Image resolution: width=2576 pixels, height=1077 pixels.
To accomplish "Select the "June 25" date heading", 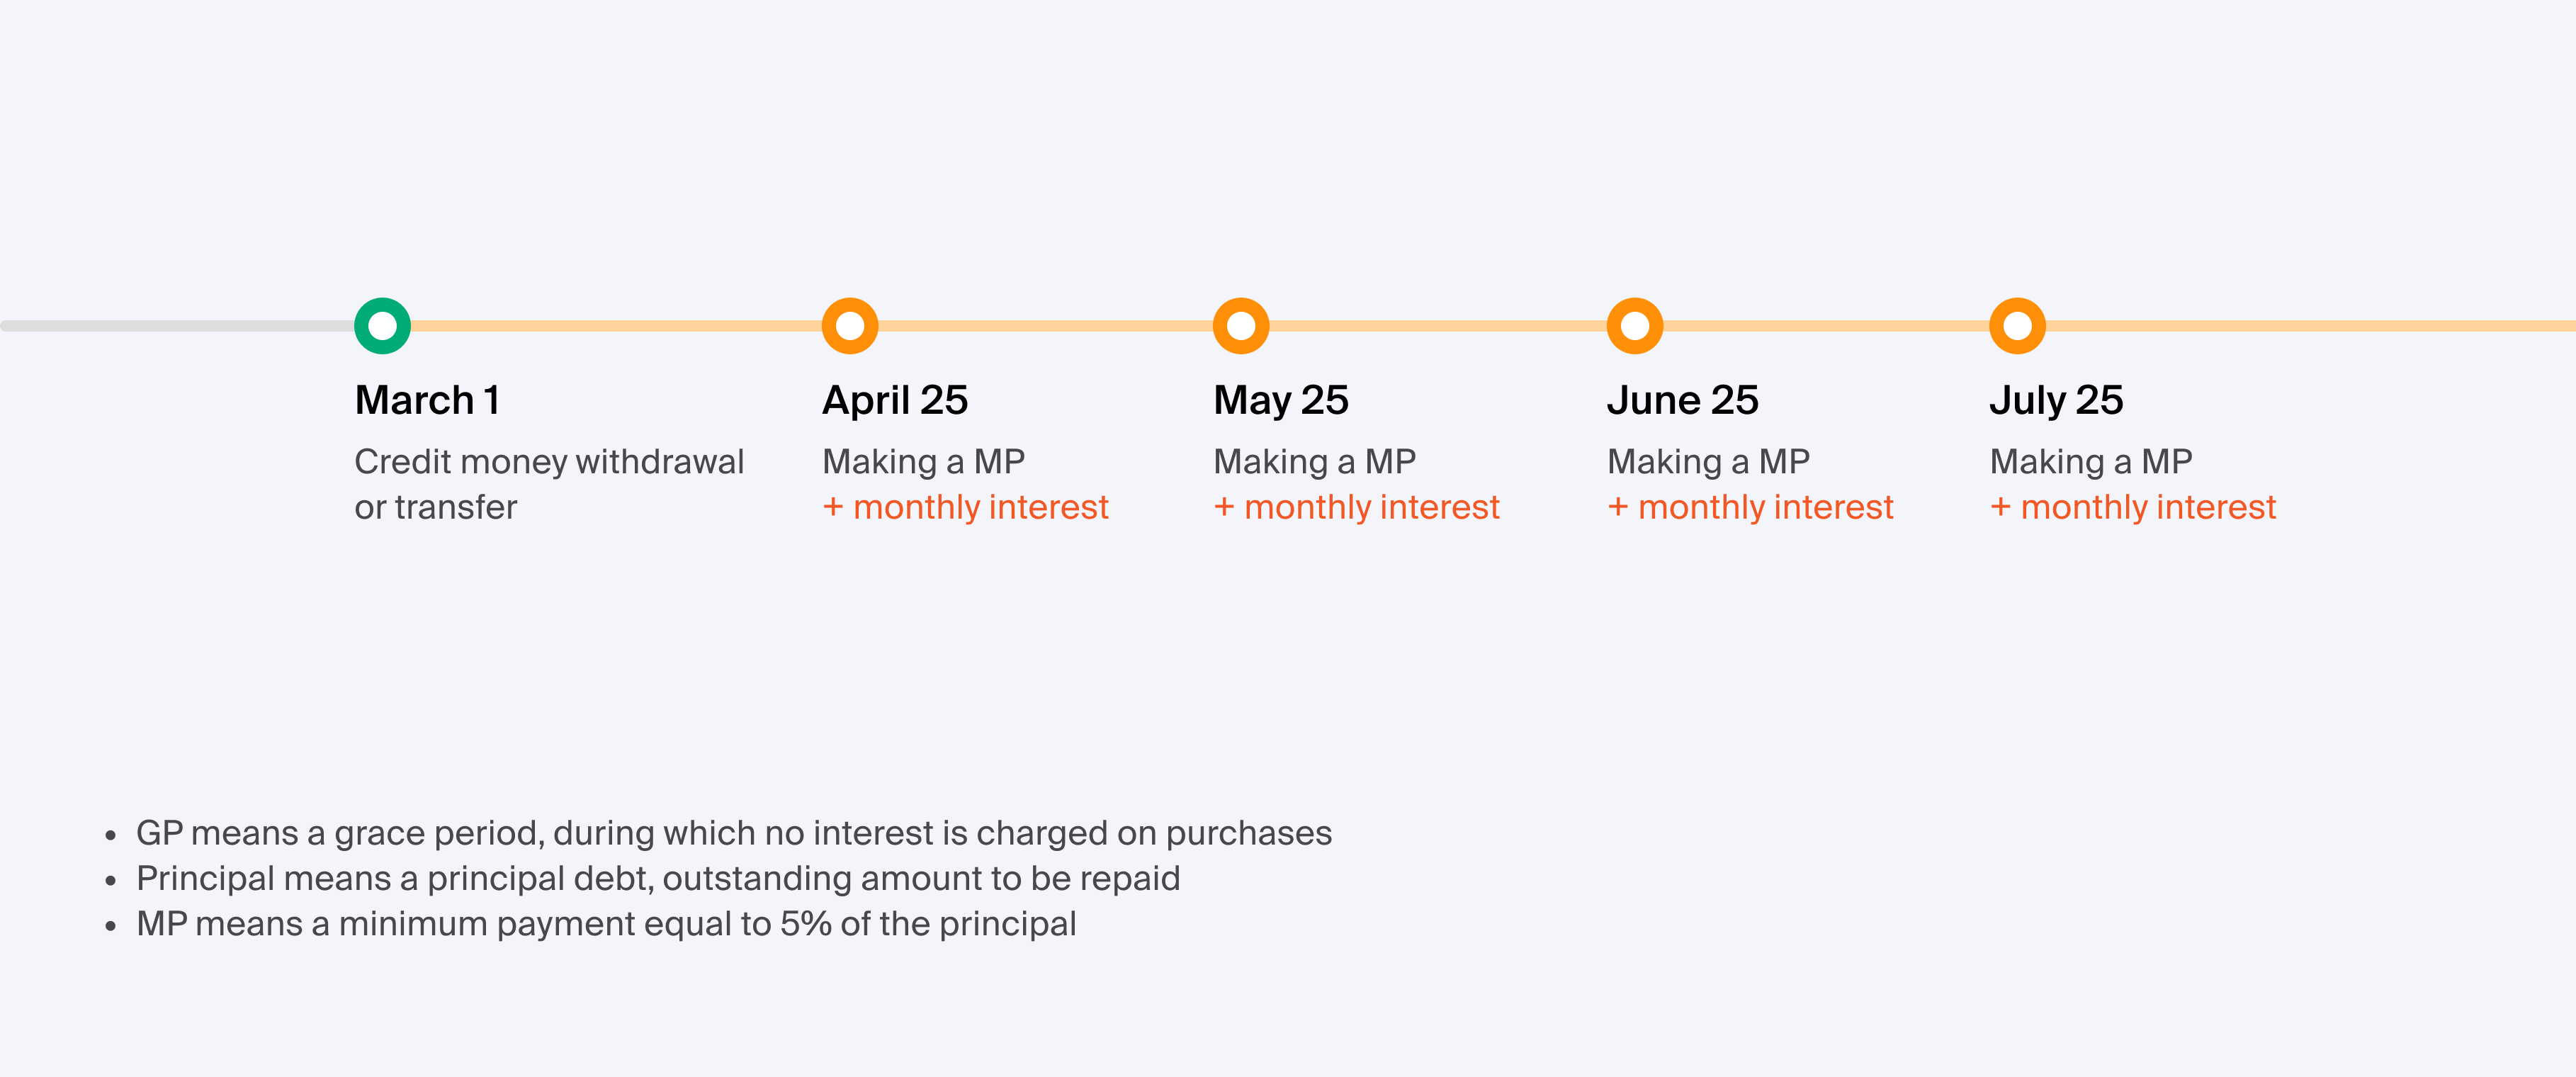I will point(1683,400).
